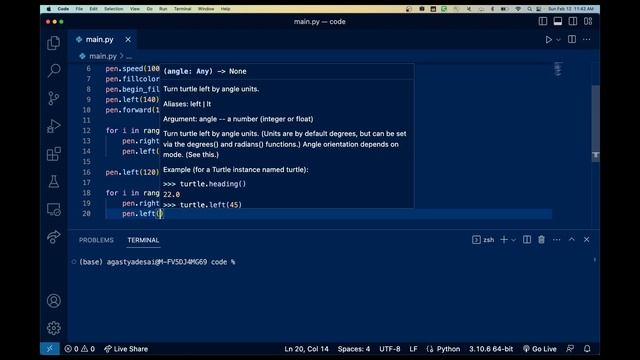
Task: Toggle the Primary Side Bar layout button
Action: click(542, 21)
